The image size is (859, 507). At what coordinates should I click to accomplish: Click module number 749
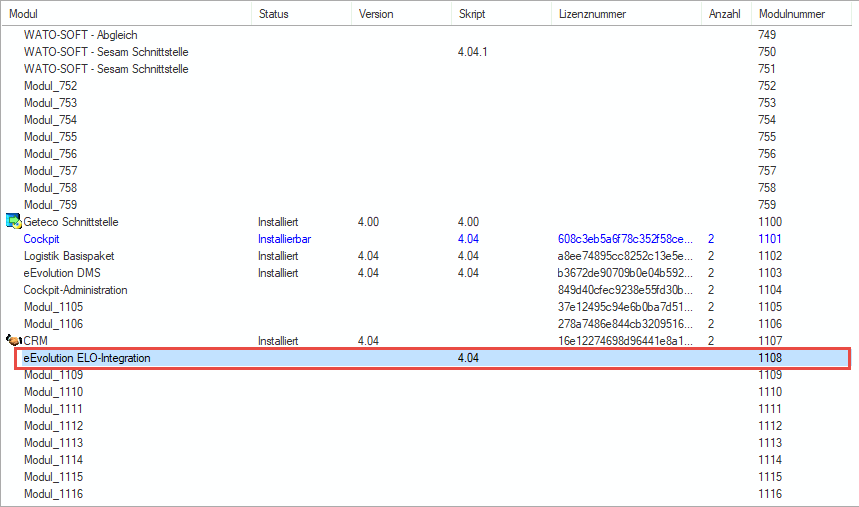click(767, 35)
